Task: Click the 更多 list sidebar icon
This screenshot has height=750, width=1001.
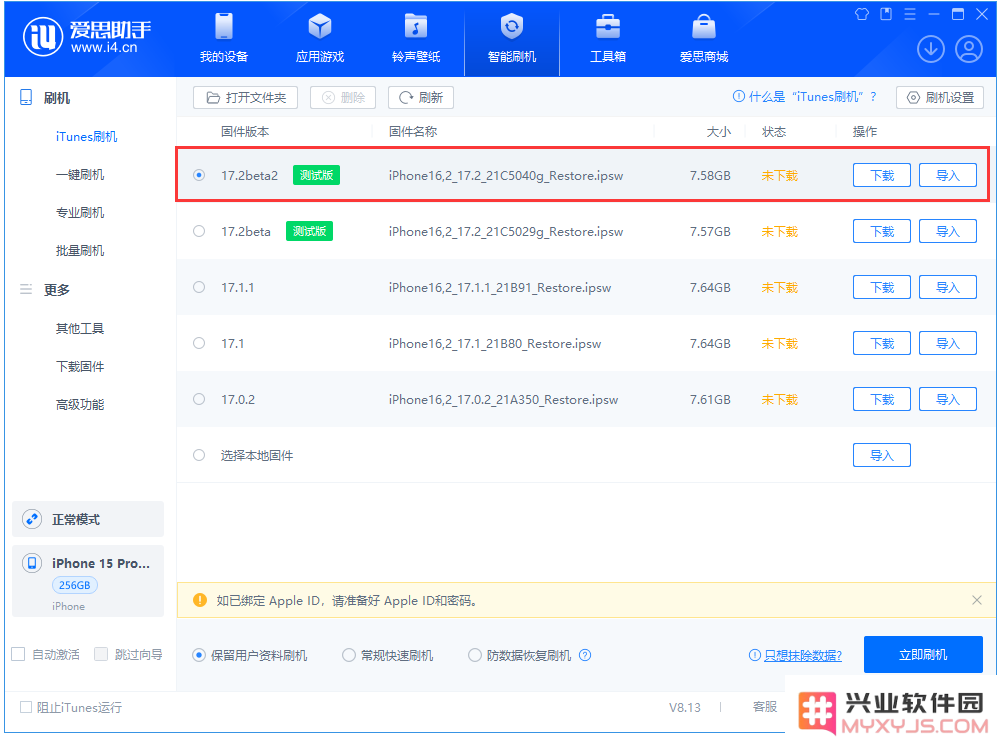Action: (x=26, y=289)
